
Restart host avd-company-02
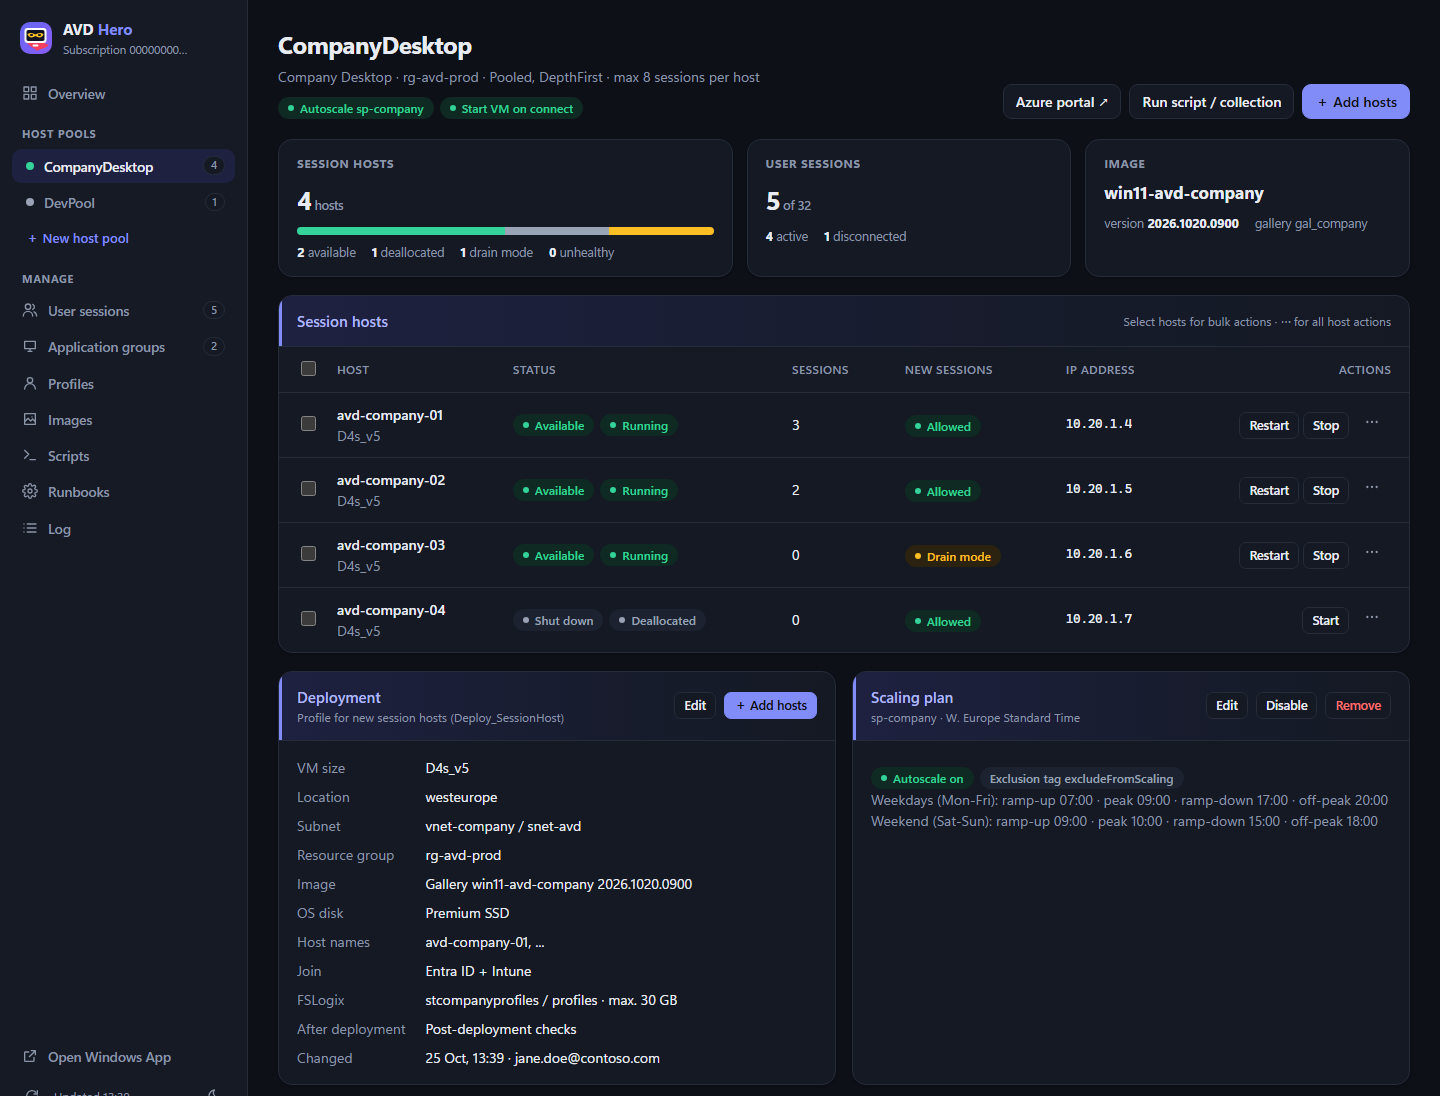(x=1269, y=490)
